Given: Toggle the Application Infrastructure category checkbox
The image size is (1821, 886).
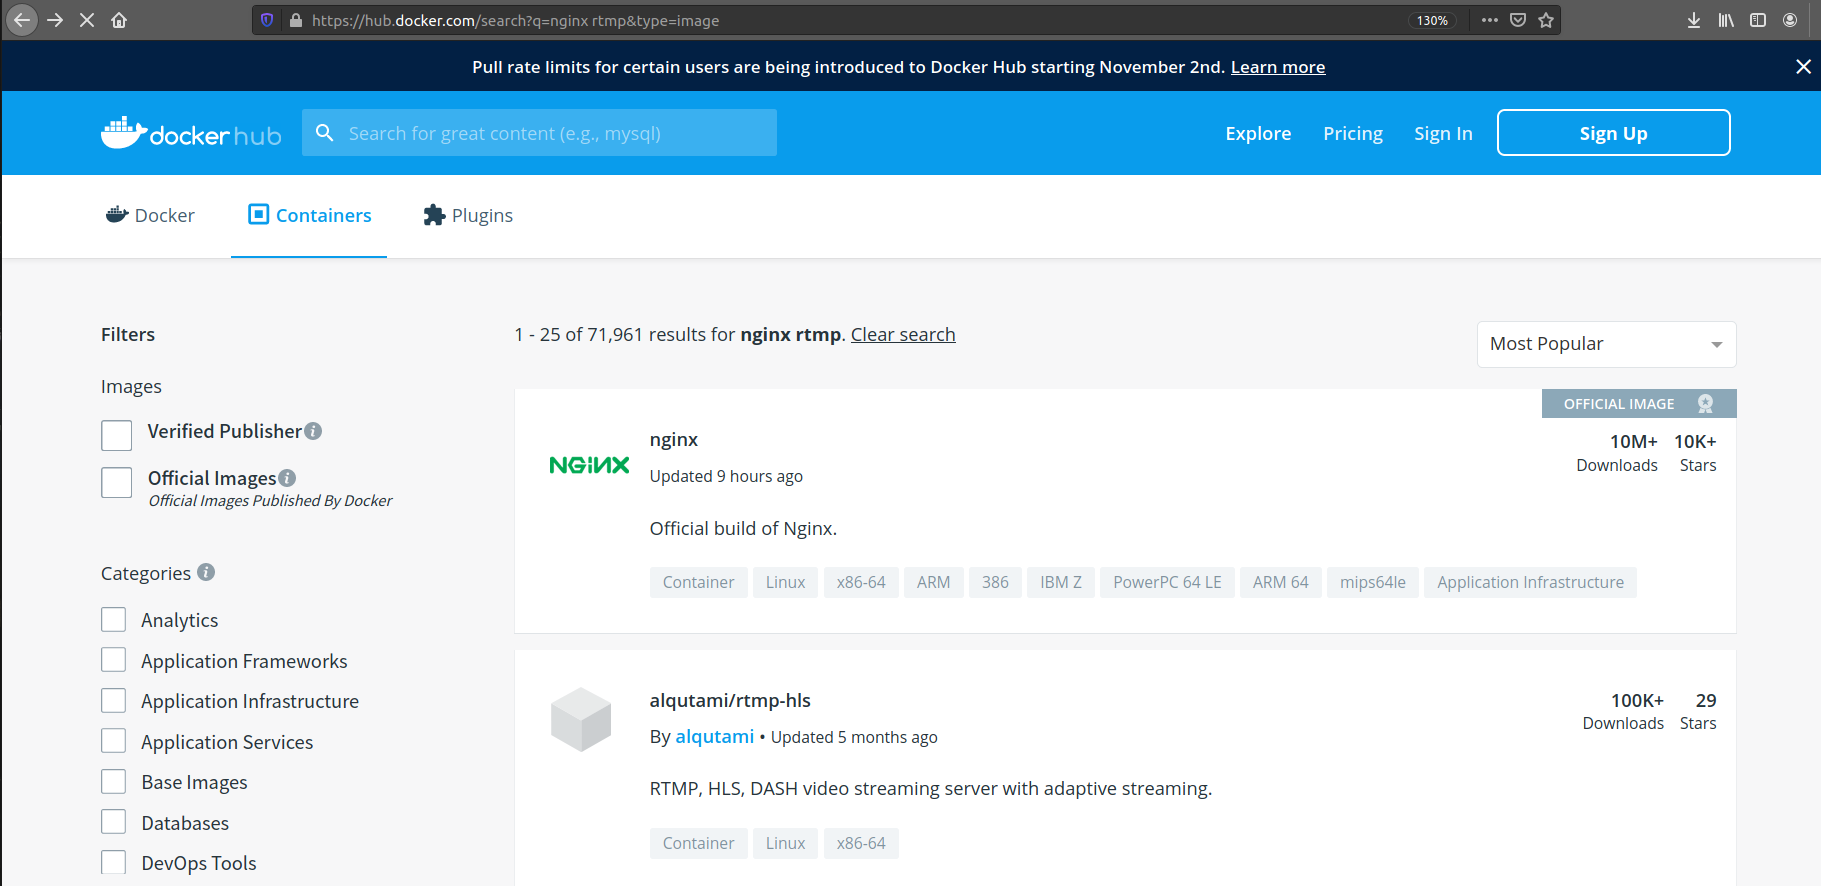Looking at the screenshot, I should [x=114, y=700].
